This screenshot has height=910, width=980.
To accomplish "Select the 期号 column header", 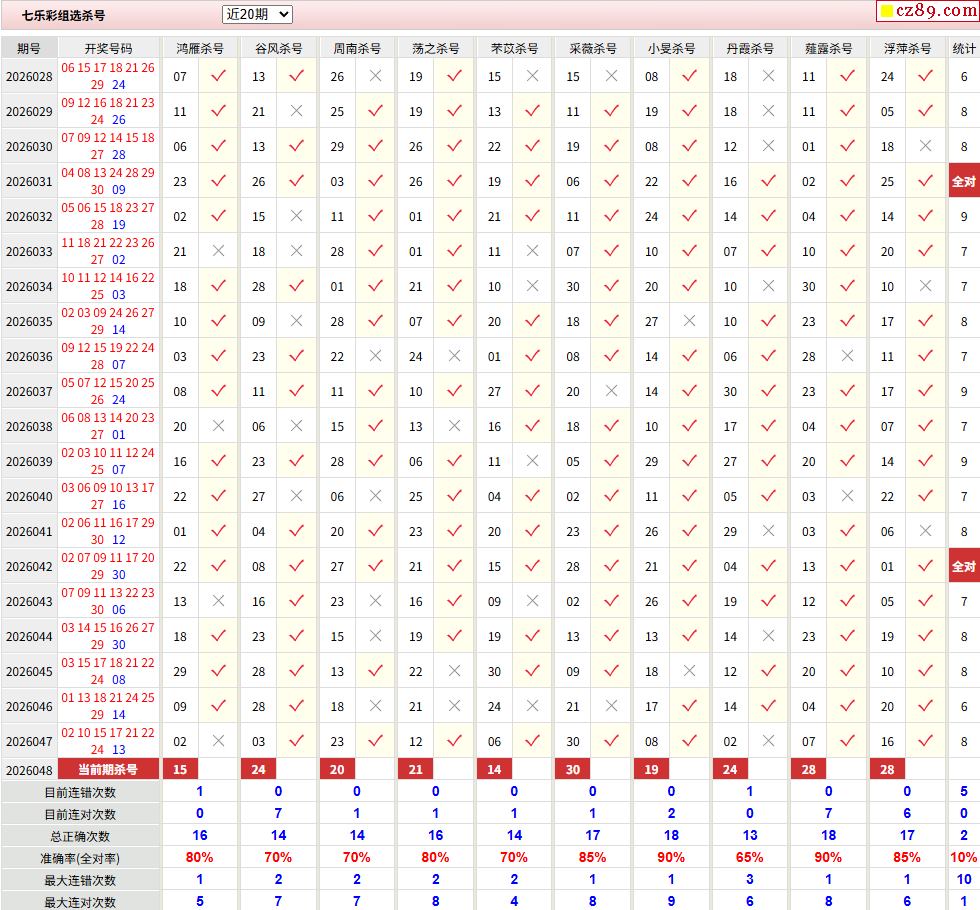I will pyautogui.click(x=29, y=48).
